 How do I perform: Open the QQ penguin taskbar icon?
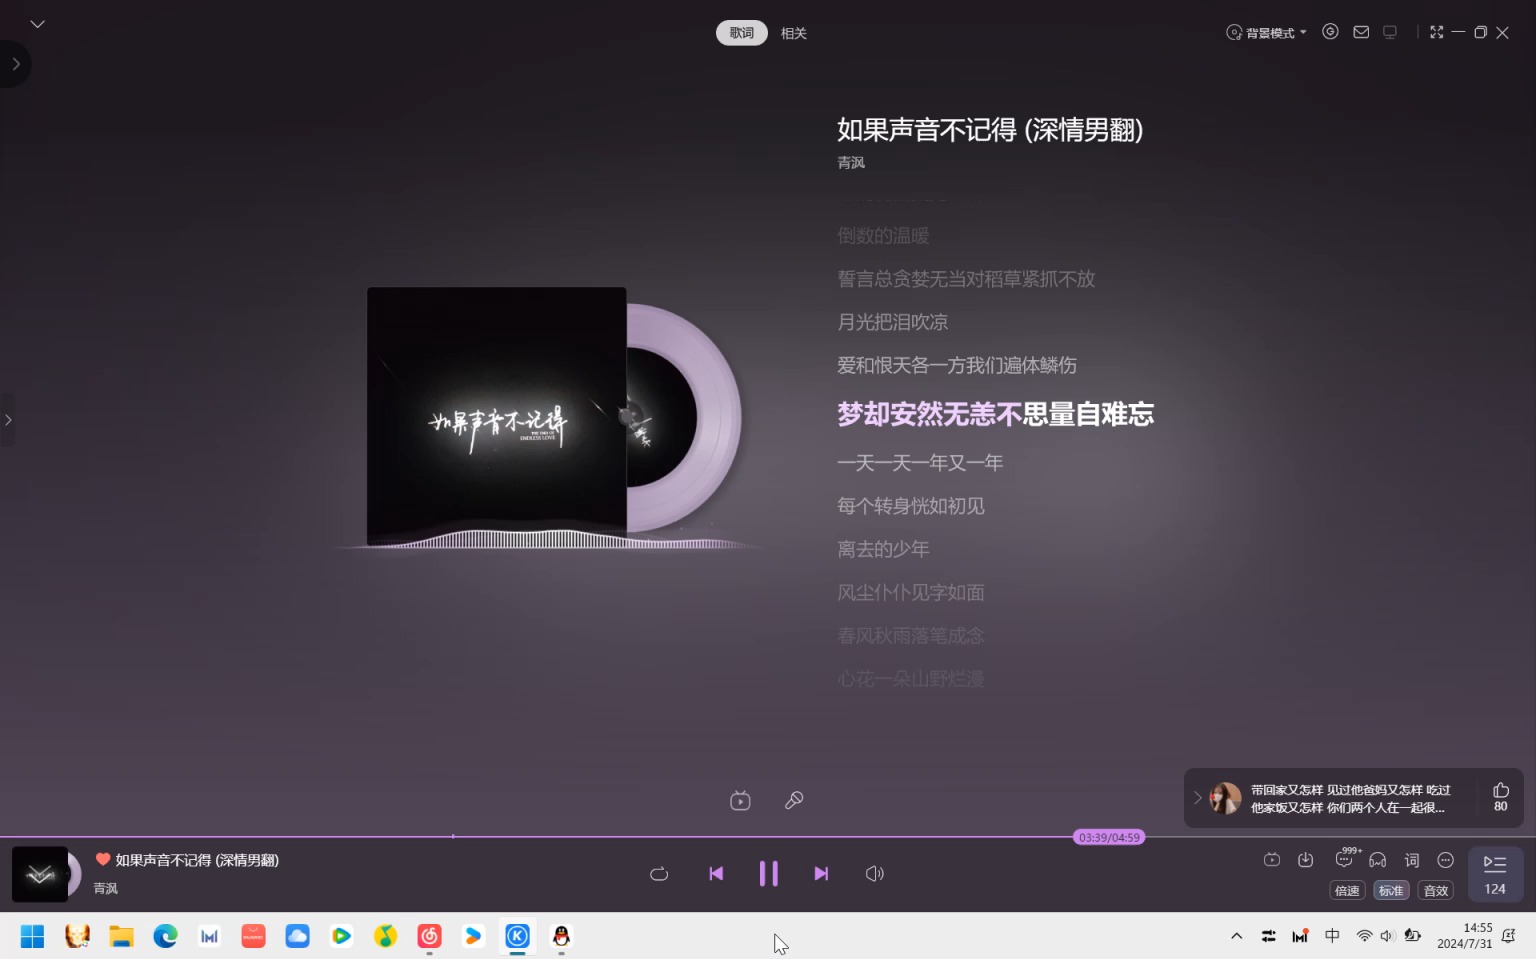point(561,936)
